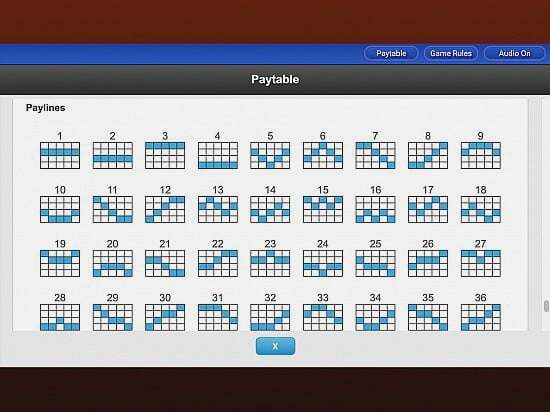The width and height of the screenshot is (550, 412).
Task: Click the payline 31 diagram
Action: 218,317
